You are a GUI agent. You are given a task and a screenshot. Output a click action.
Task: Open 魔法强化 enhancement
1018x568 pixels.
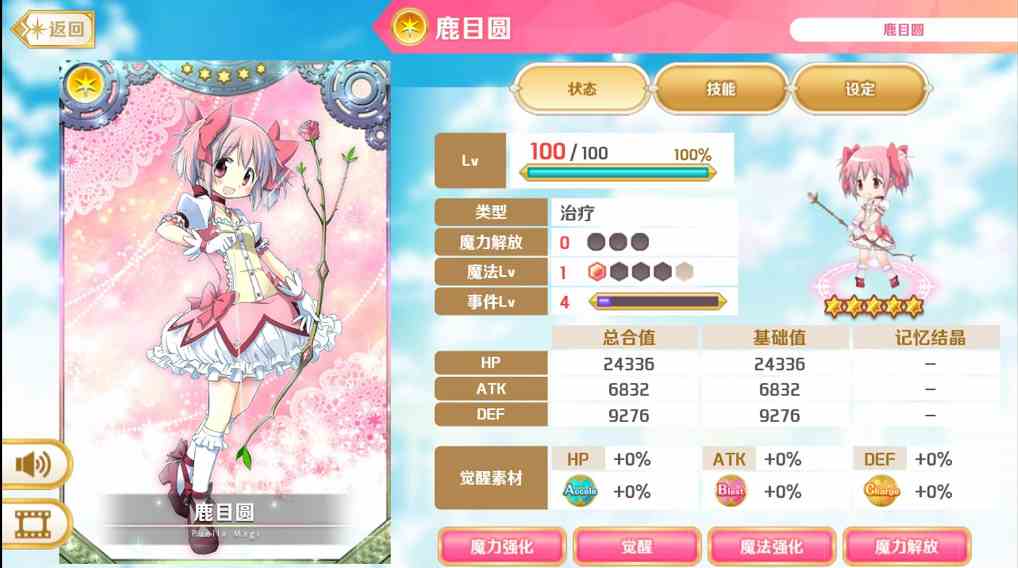(772, 546)
